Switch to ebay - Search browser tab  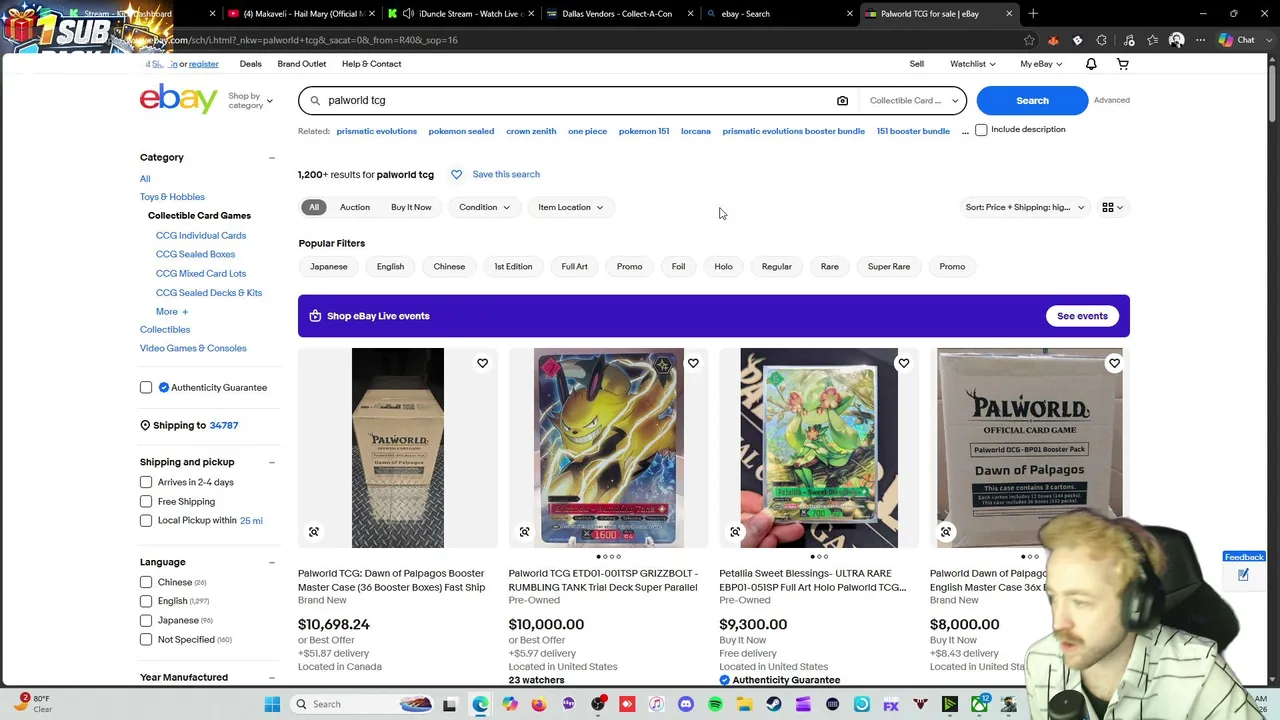[x=772, y=14]
